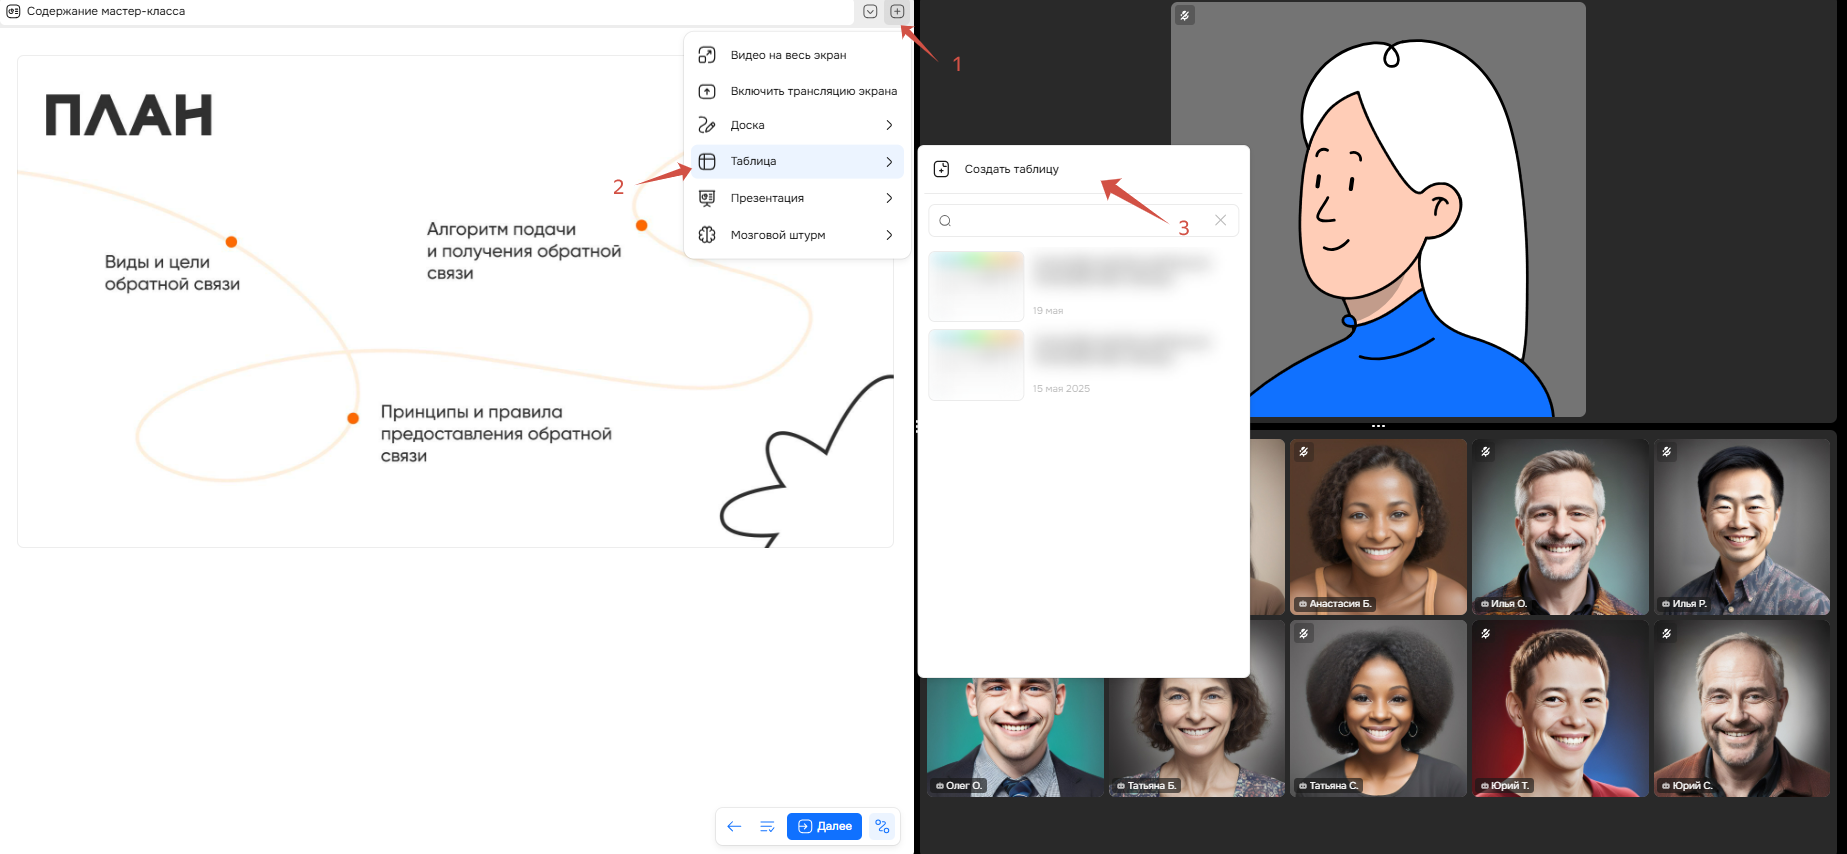Click muted mic badge on Юрий Т. tile
The image size is (1847, 854).
(1486, 634)
